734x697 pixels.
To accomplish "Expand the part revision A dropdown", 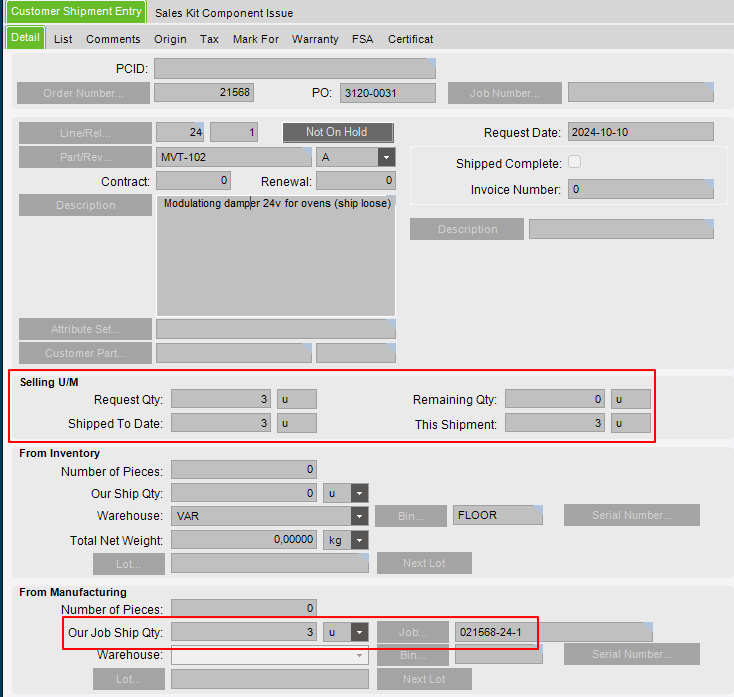I will point(386,157).
